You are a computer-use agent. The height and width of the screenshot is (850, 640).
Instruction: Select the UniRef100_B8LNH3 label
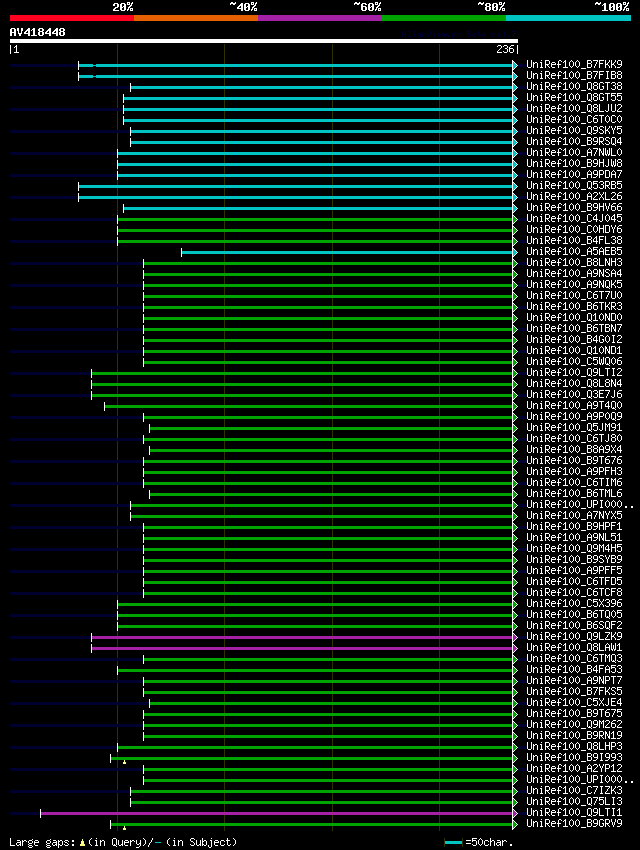pyautogui.click(x=574, y=262)
